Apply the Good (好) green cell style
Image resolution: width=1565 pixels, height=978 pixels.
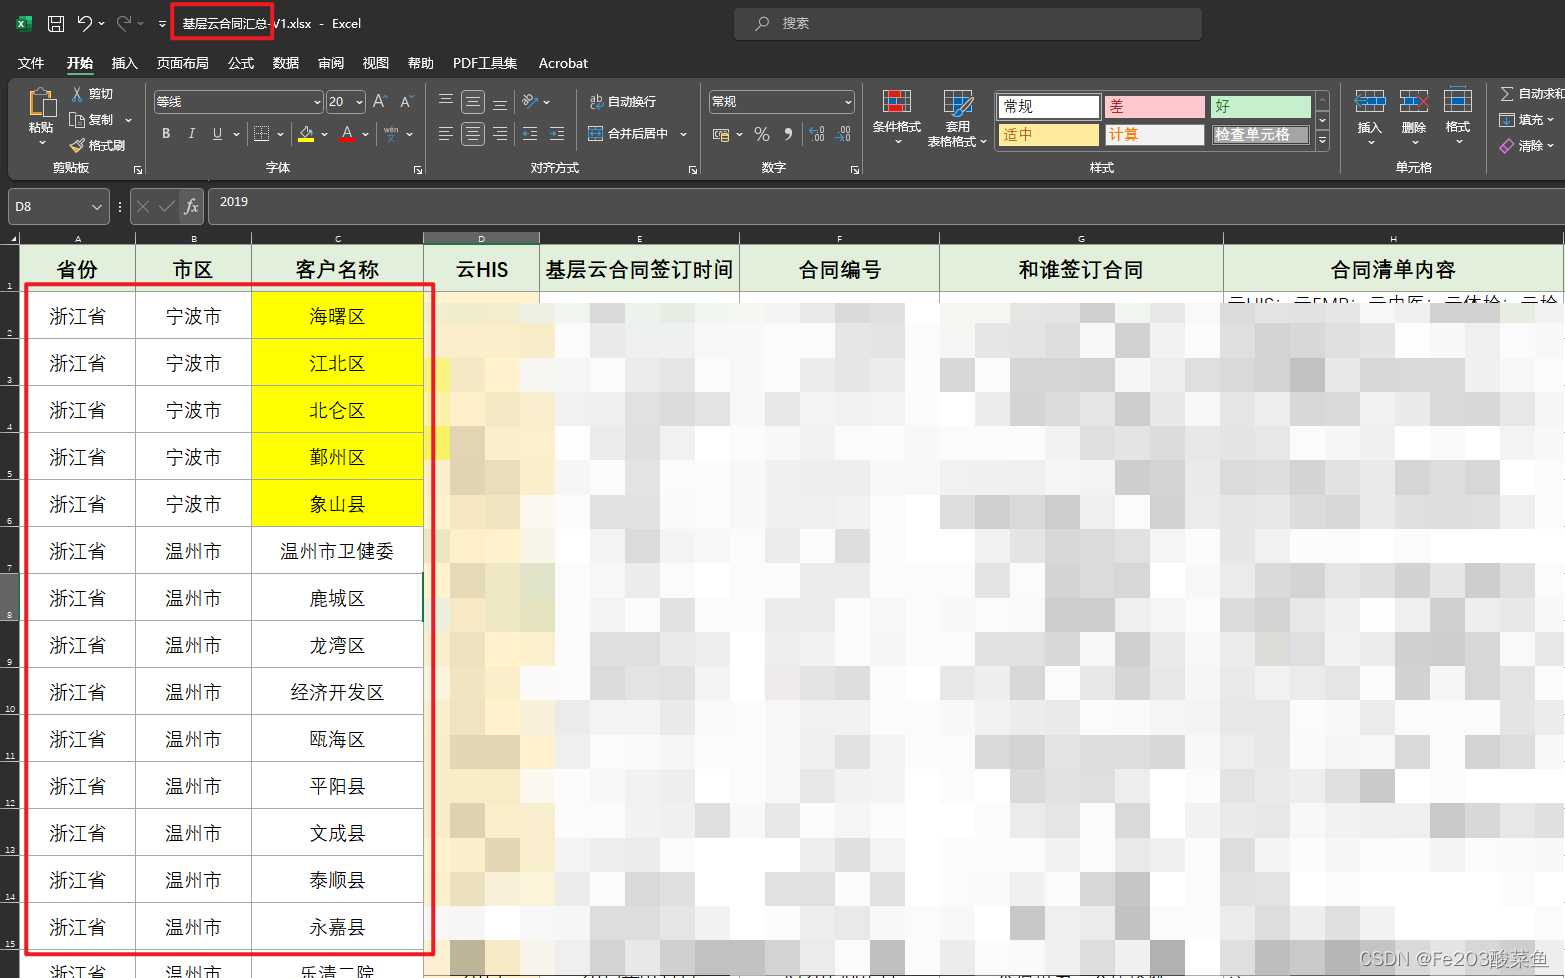(1260, 106)
